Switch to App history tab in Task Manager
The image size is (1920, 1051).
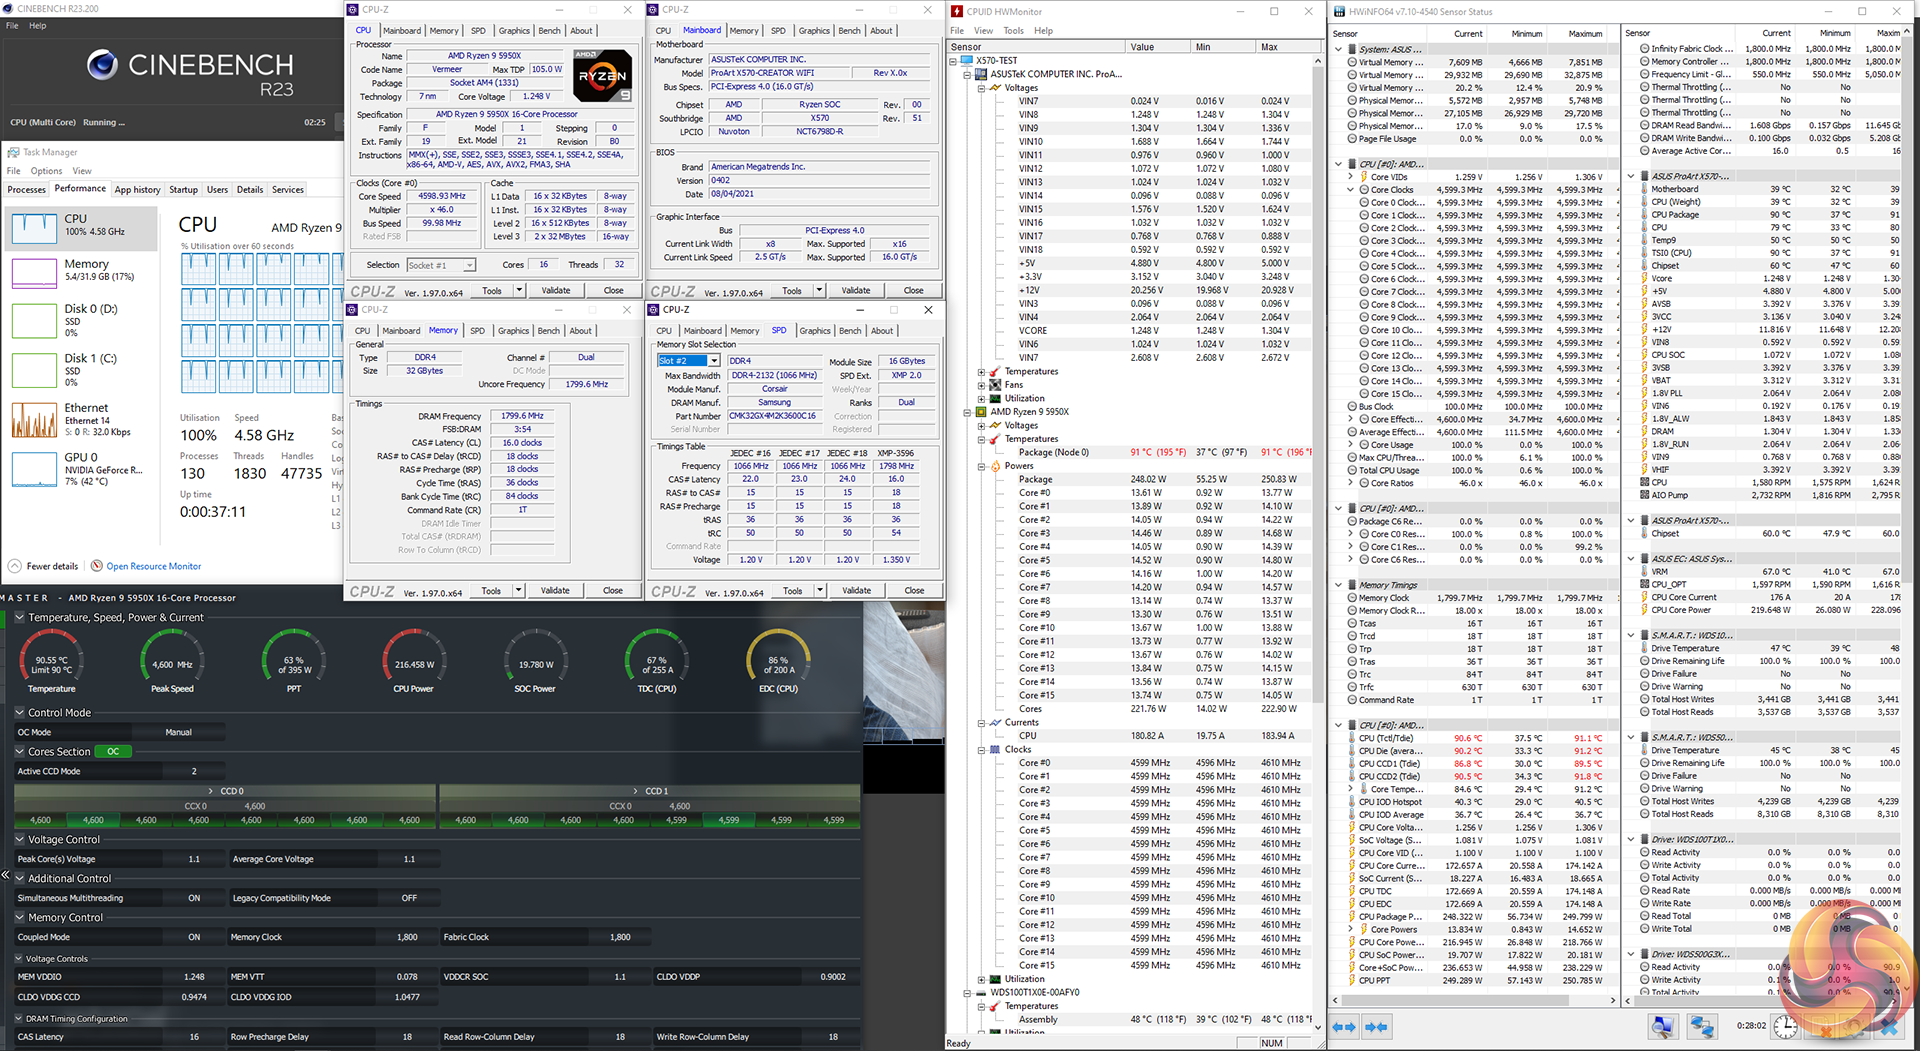coord(137,190)
